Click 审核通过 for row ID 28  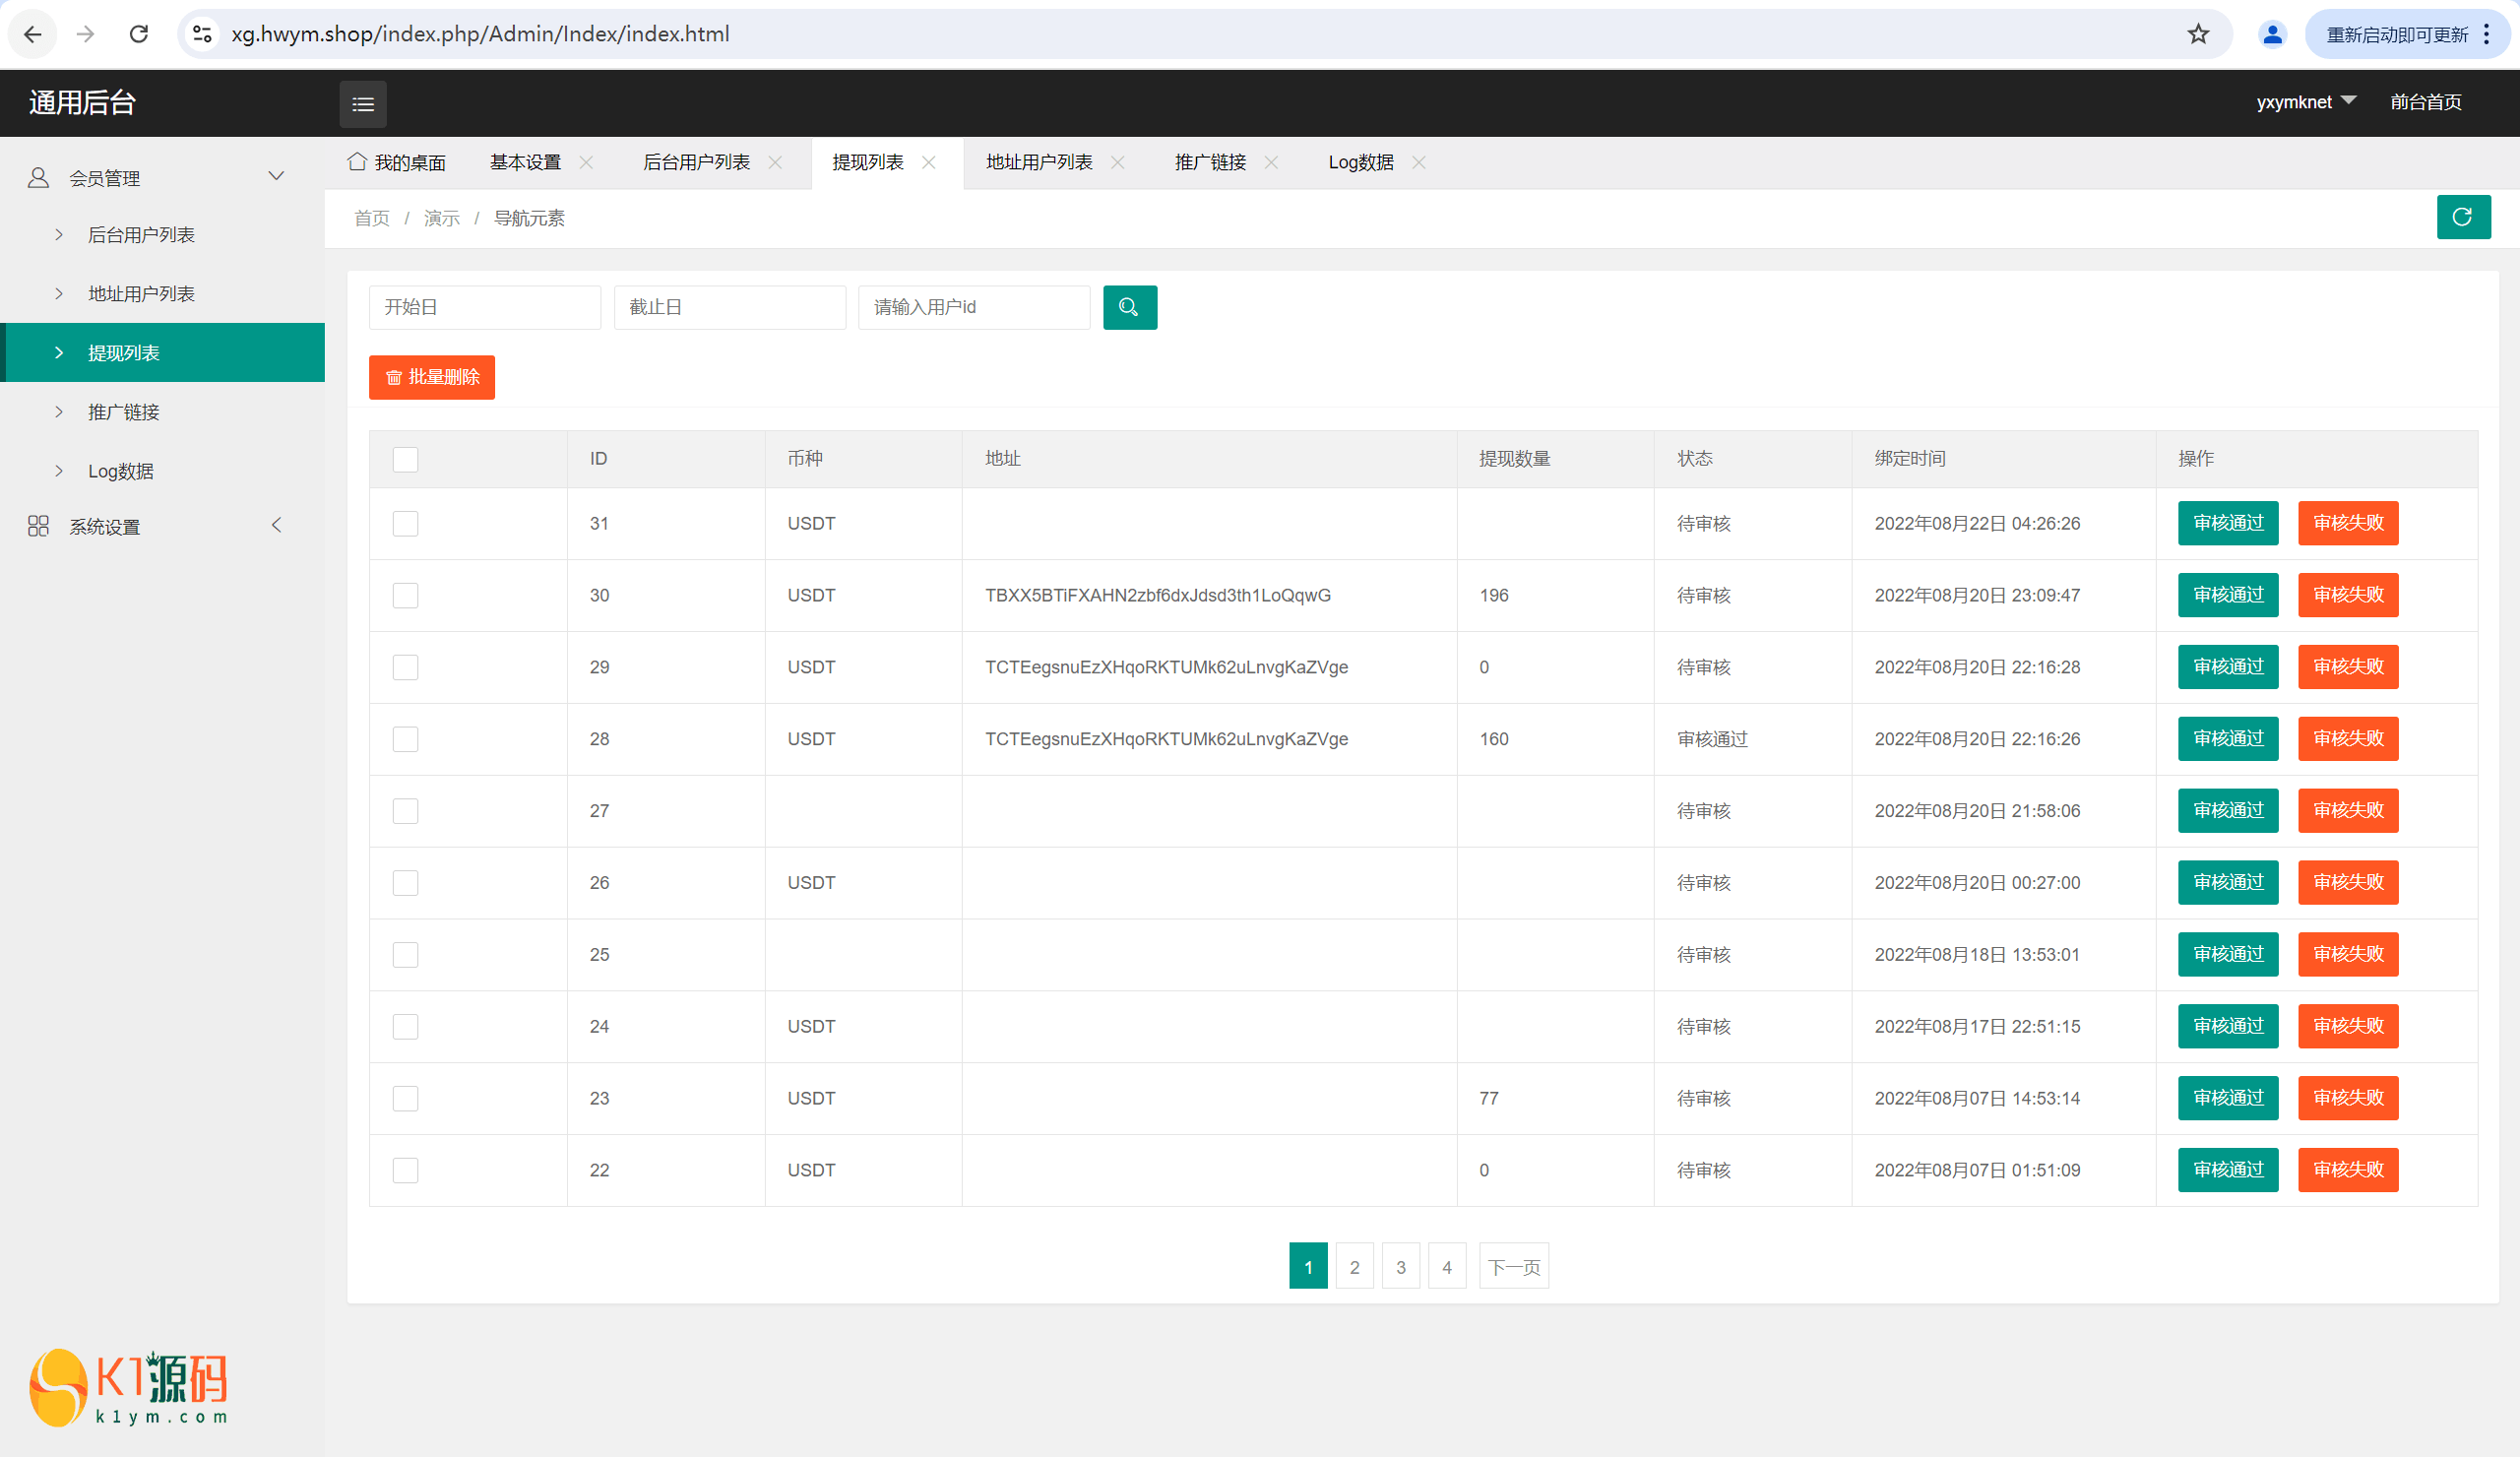(2227, 739)
